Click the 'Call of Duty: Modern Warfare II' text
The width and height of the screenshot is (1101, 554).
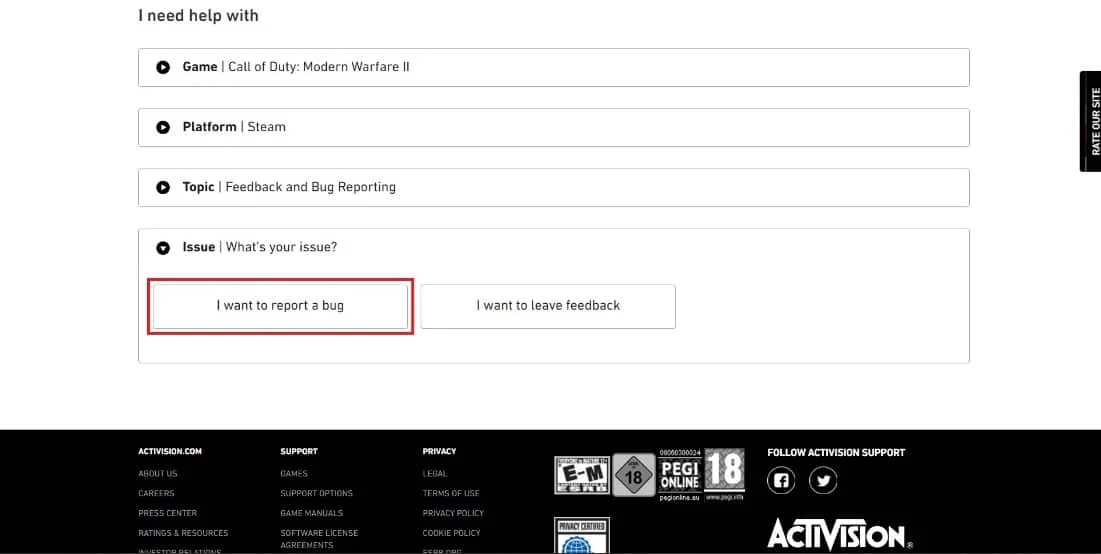(319, 67)
